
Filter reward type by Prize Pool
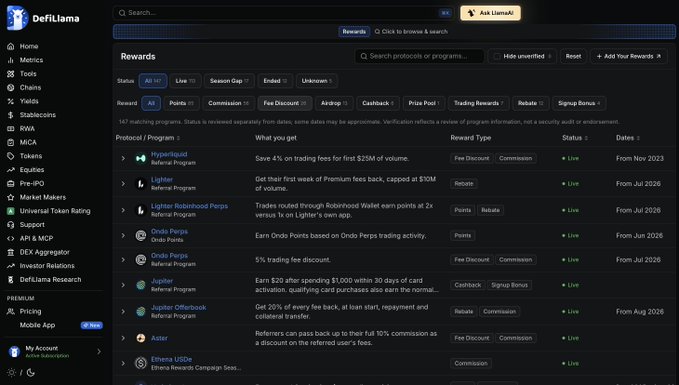coord(424,103)
